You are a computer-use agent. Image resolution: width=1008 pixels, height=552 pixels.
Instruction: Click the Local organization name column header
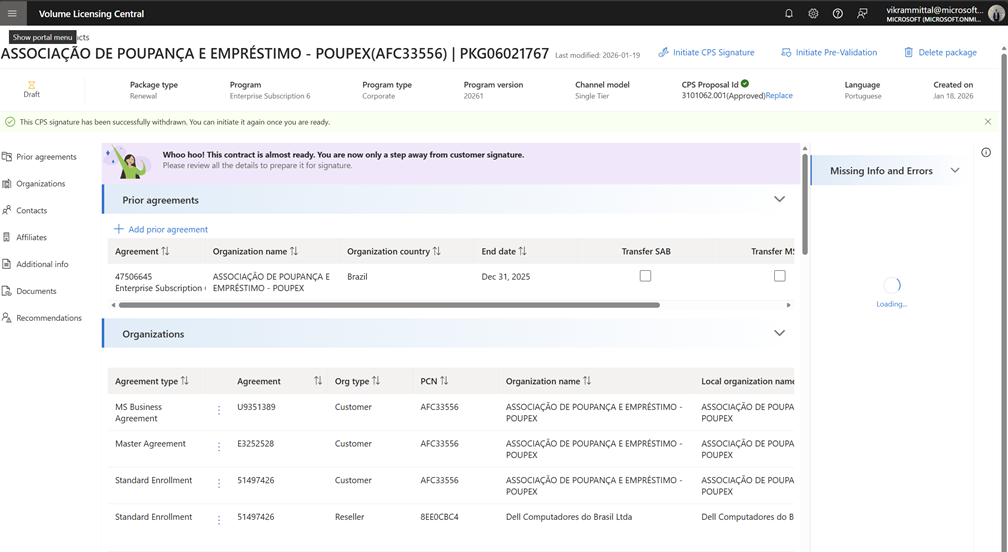pyautogui.click(x=748, y=381)
